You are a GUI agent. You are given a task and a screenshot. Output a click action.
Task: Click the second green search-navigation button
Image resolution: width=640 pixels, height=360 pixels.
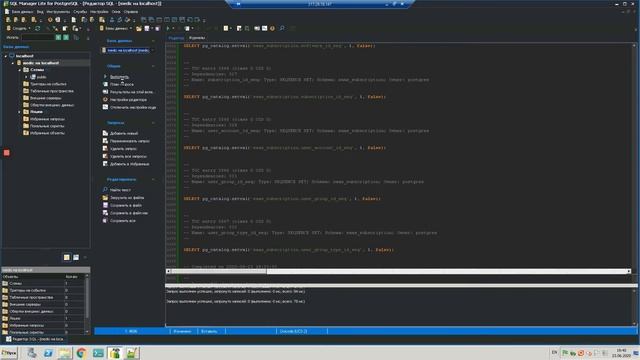pyautogui.click(x=66, y=38)
